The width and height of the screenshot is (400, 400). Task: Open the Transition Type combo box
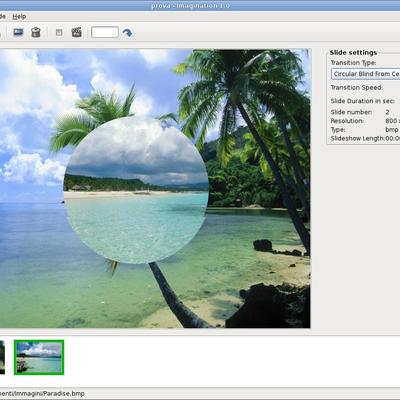(366, 74)
